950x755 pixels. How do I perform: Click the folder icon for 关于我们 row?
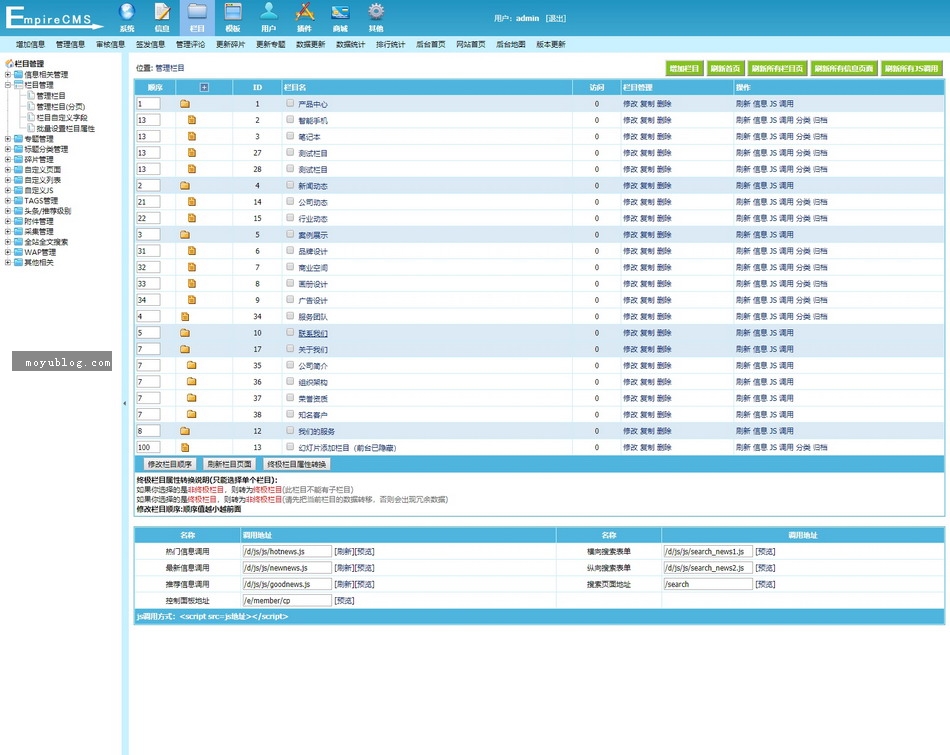pos(185,350)
